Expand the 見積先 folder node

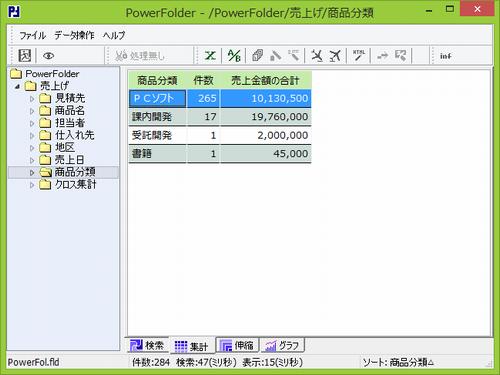point(32,99)
